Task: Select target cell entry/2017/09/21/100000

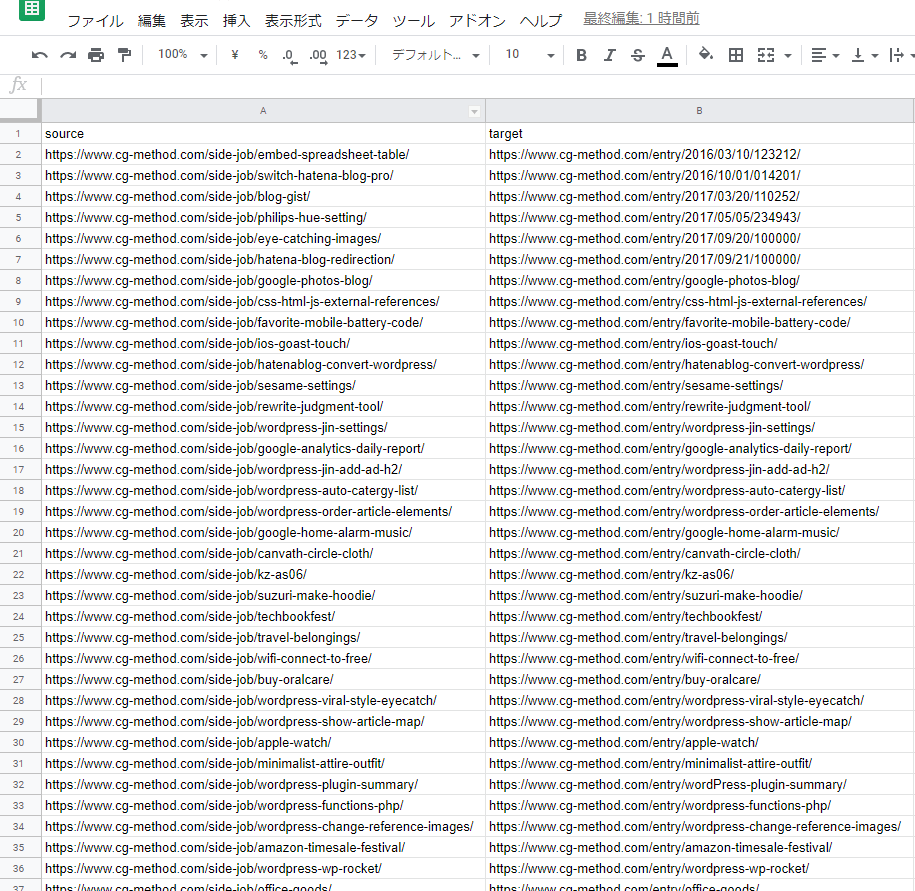Action: (699, 260)
